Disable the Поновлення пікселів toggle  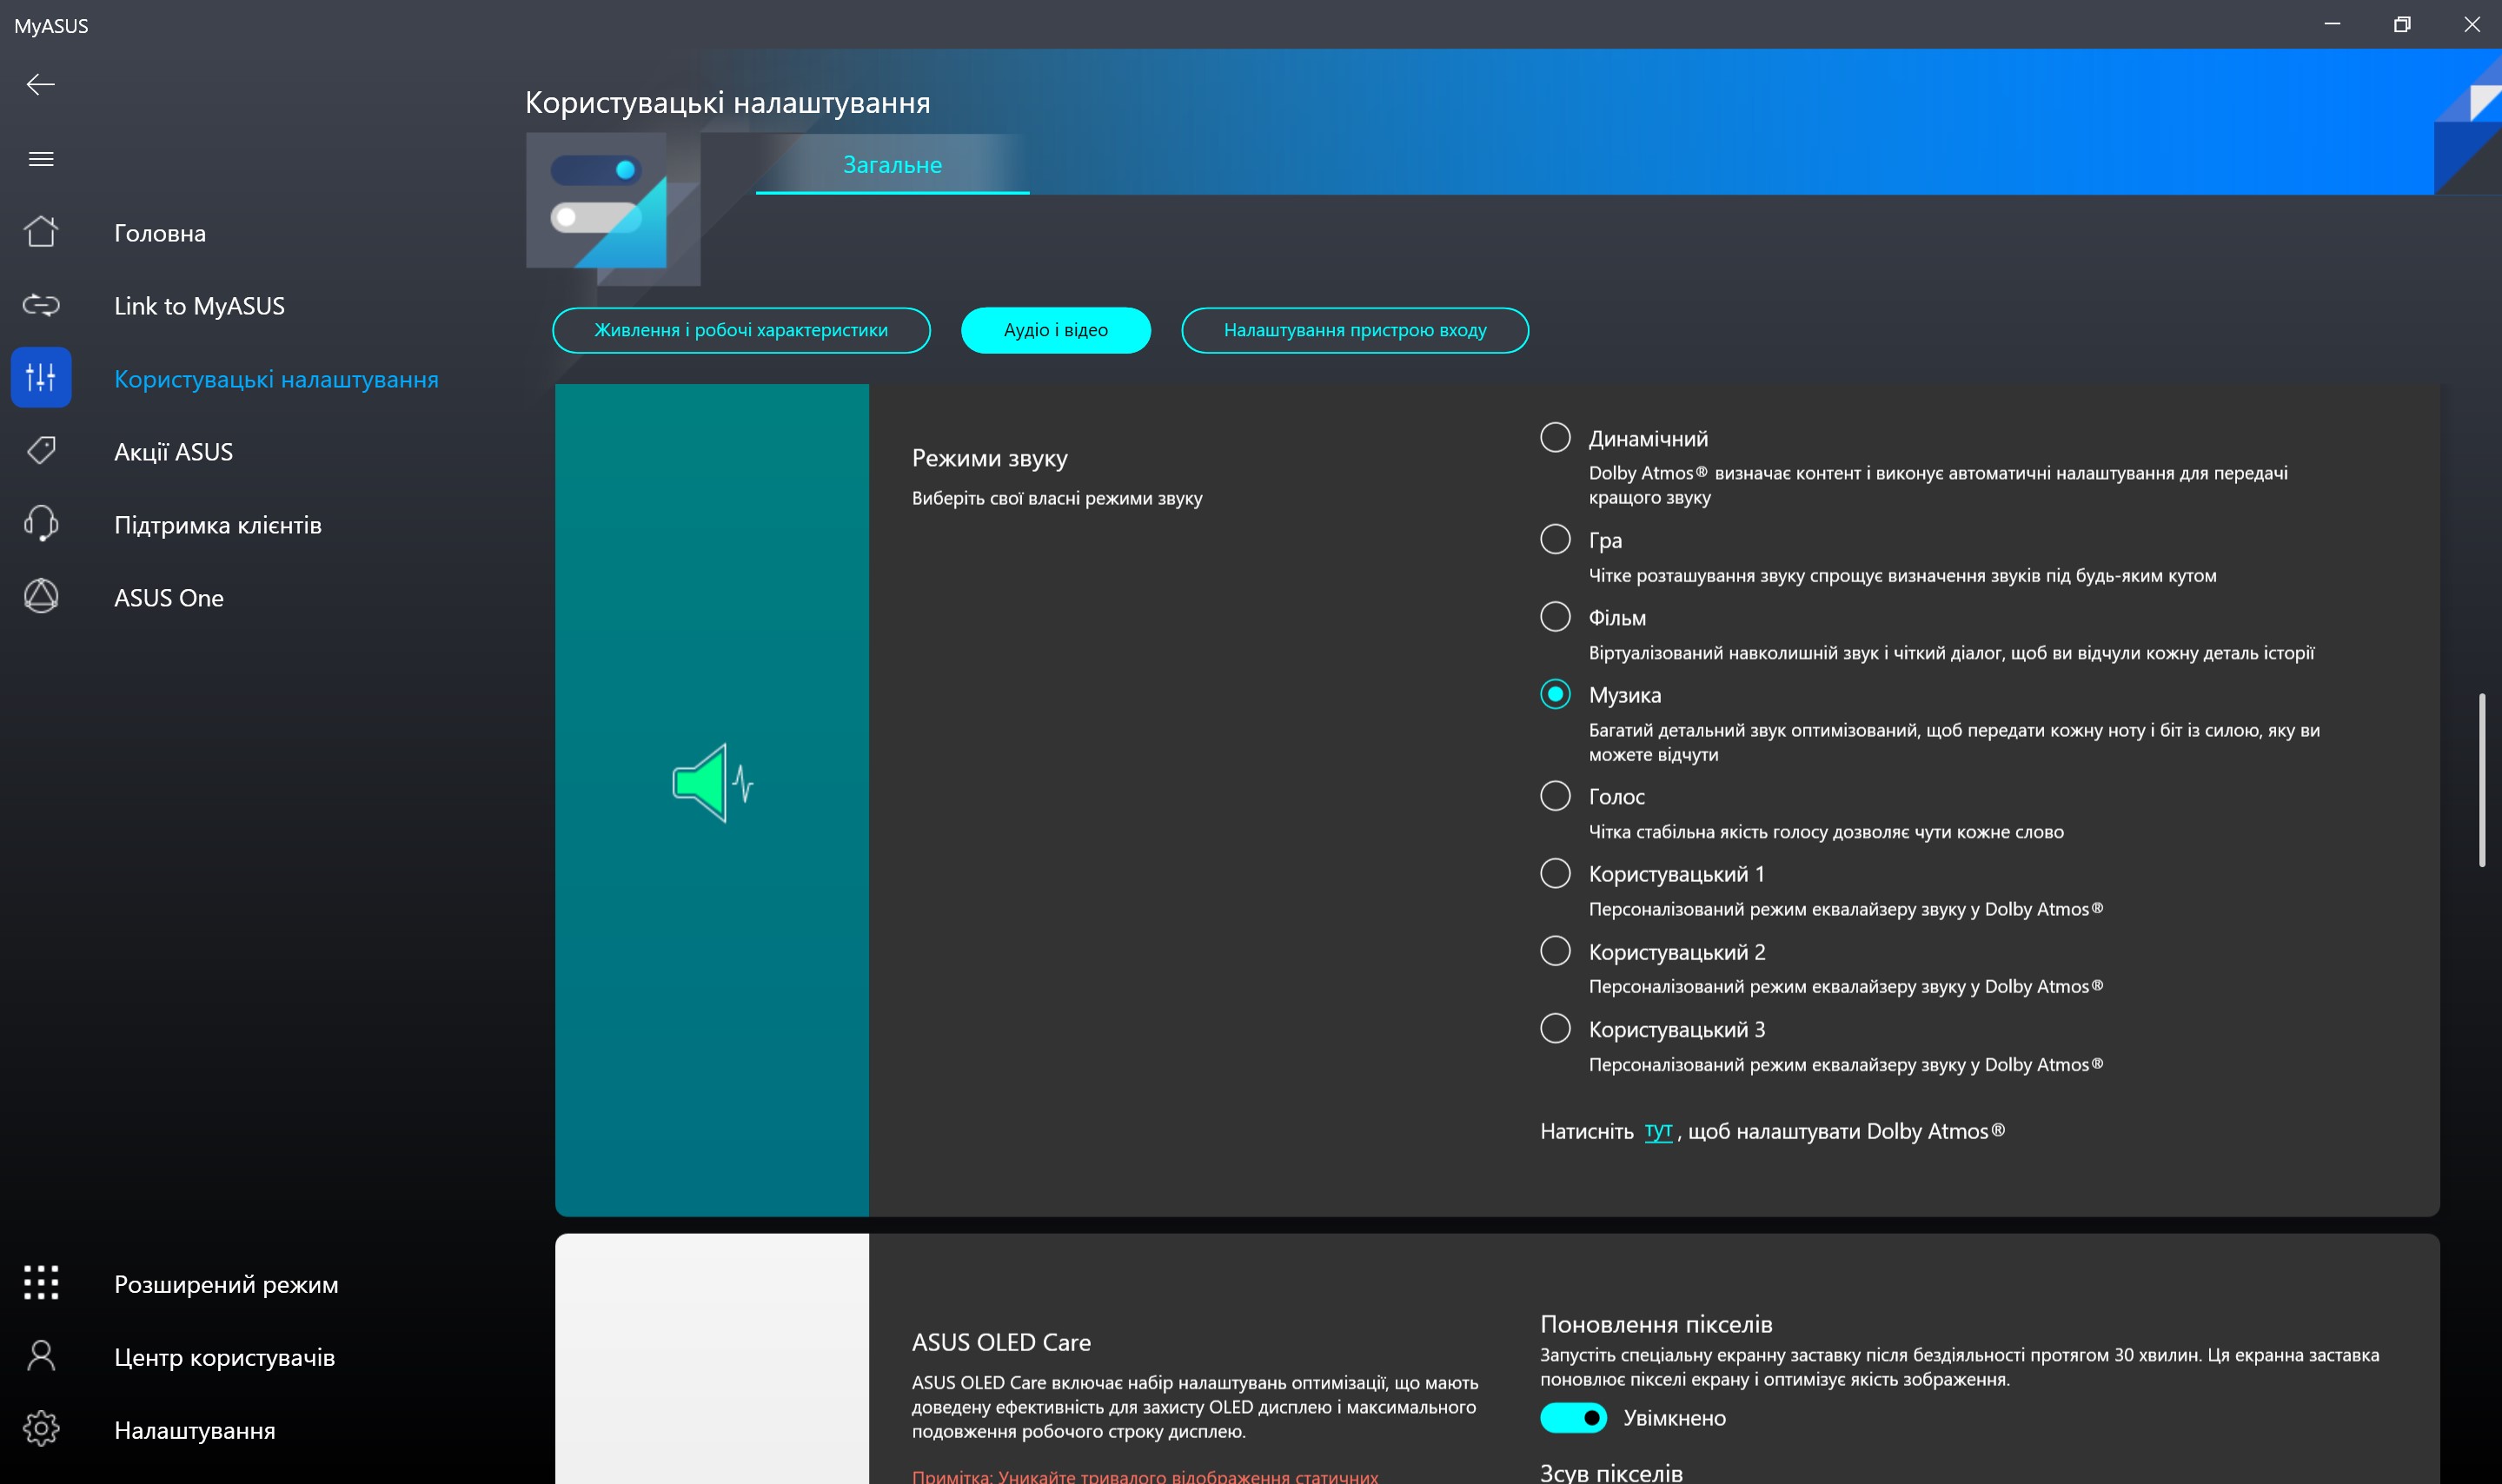click(1573, 1417)
